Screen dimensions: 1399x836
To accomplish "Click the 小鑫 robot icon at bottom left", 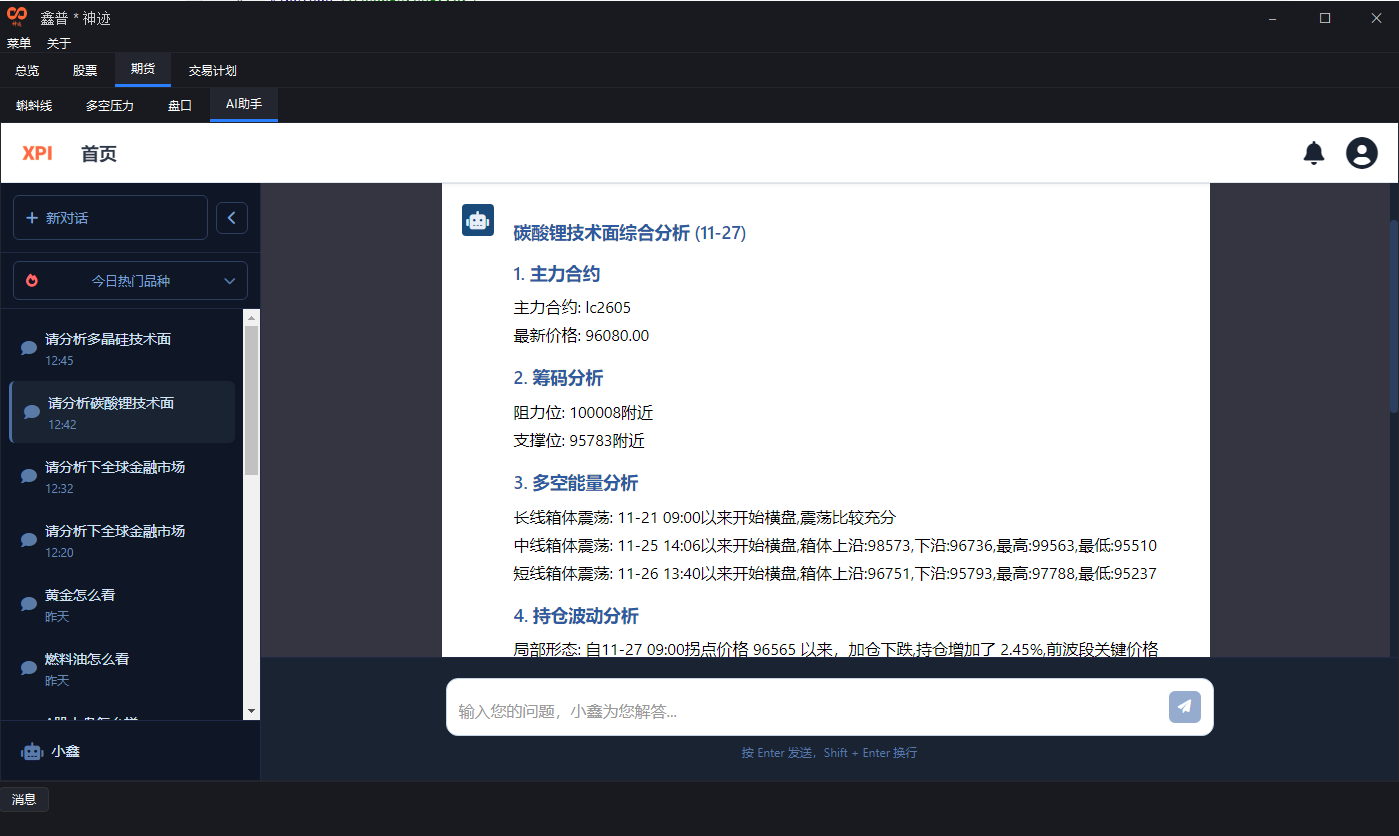I will click(x=30, y=751).
